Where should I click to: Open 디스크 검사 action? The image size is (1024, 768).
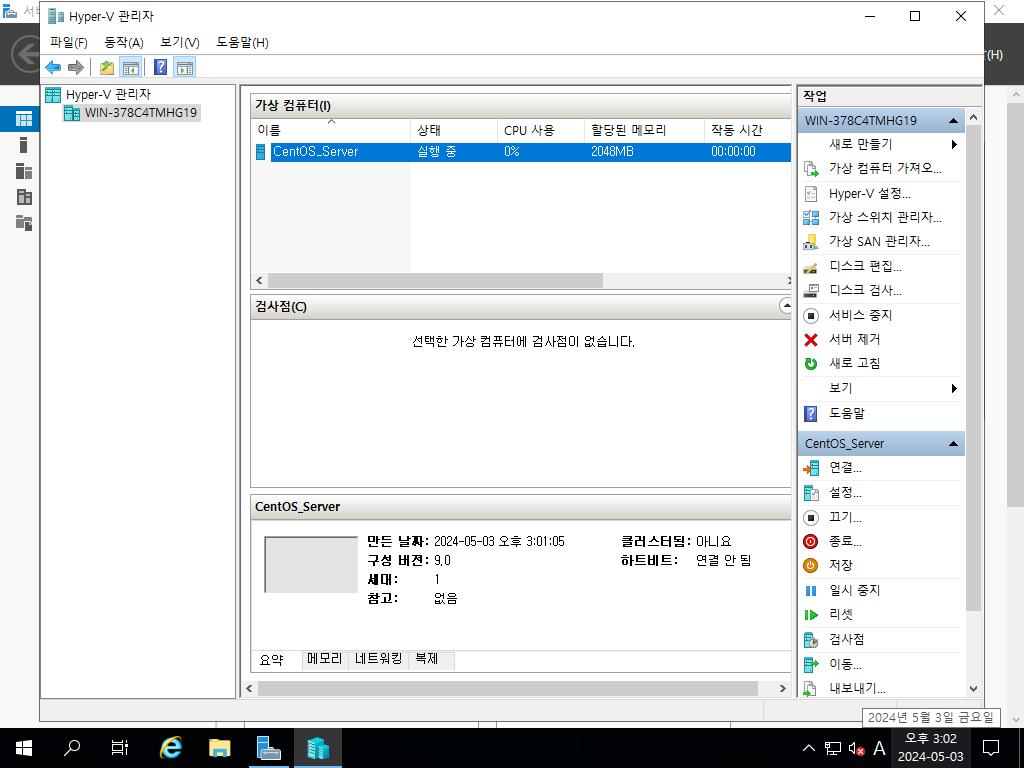pos(865,291)
